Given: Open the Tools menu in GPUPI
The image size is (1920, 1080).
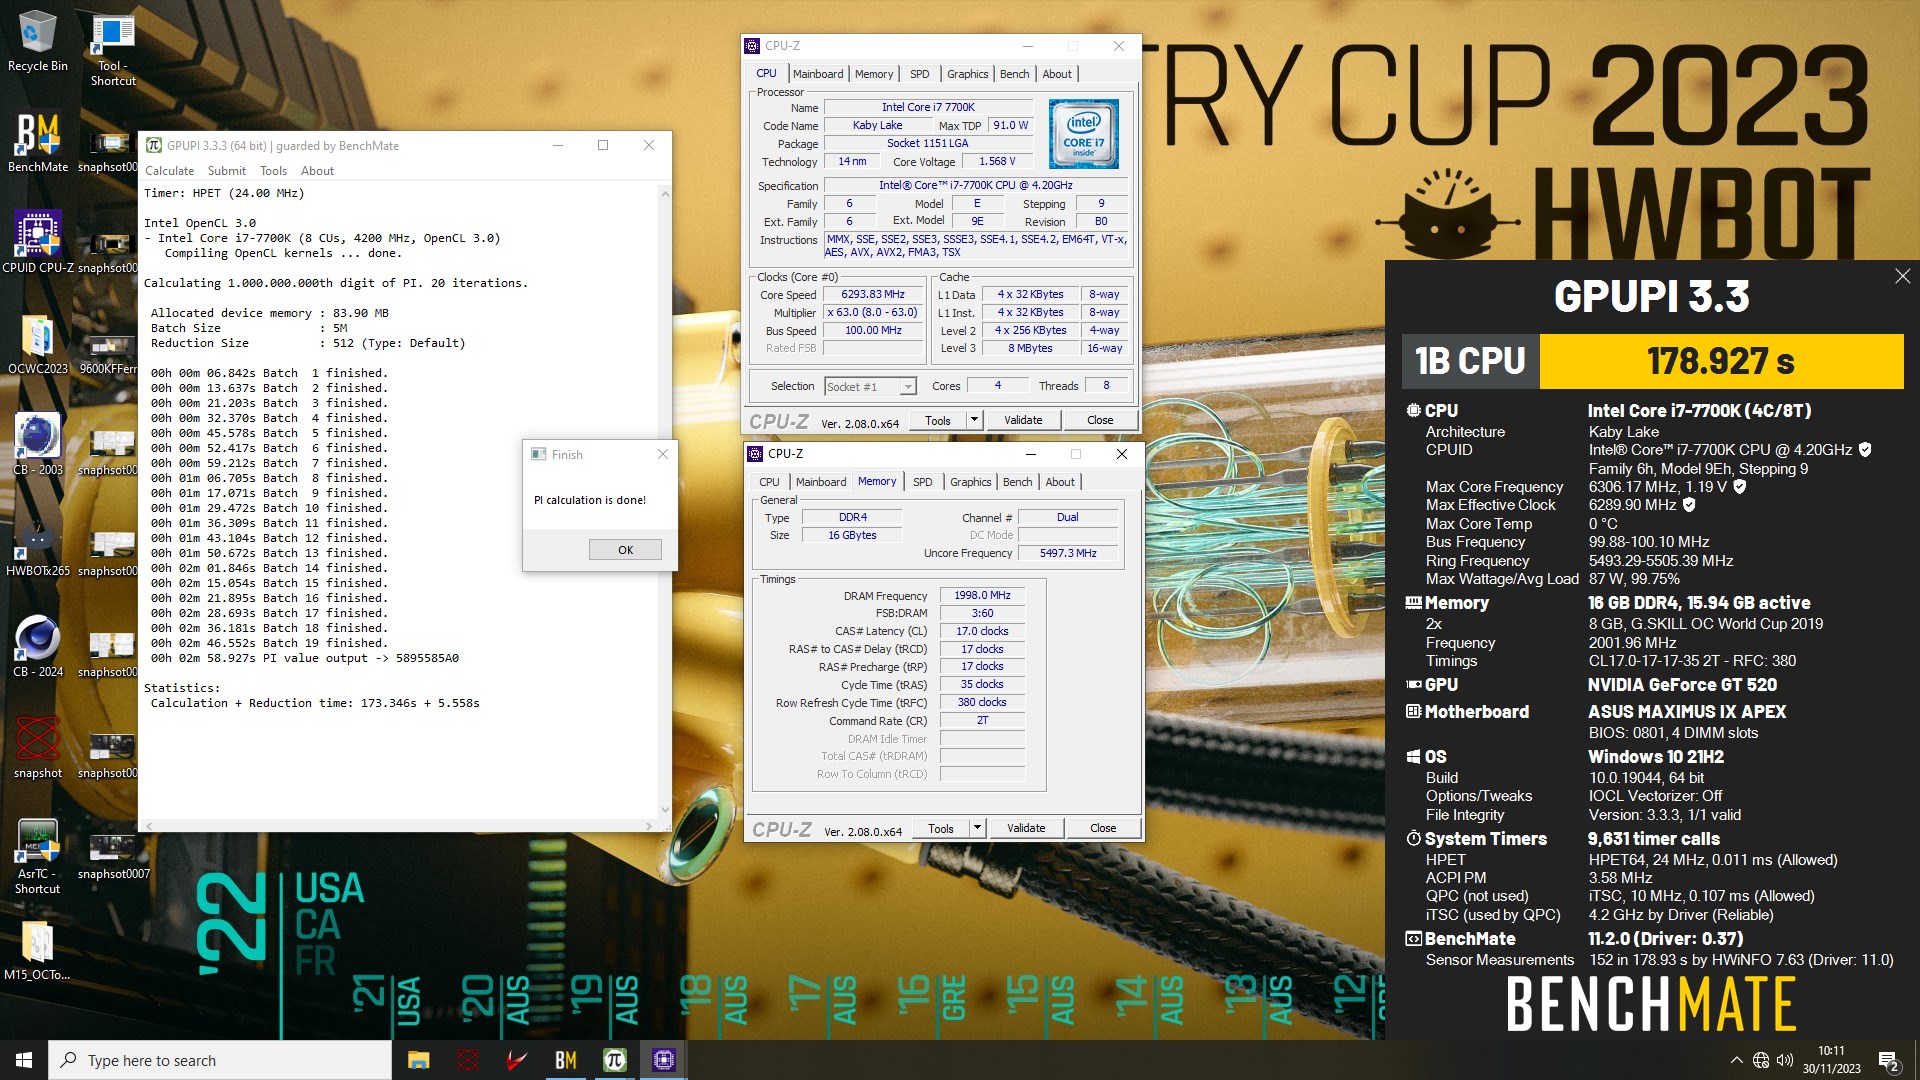Looking at the screenshot, I should (273, 171).
